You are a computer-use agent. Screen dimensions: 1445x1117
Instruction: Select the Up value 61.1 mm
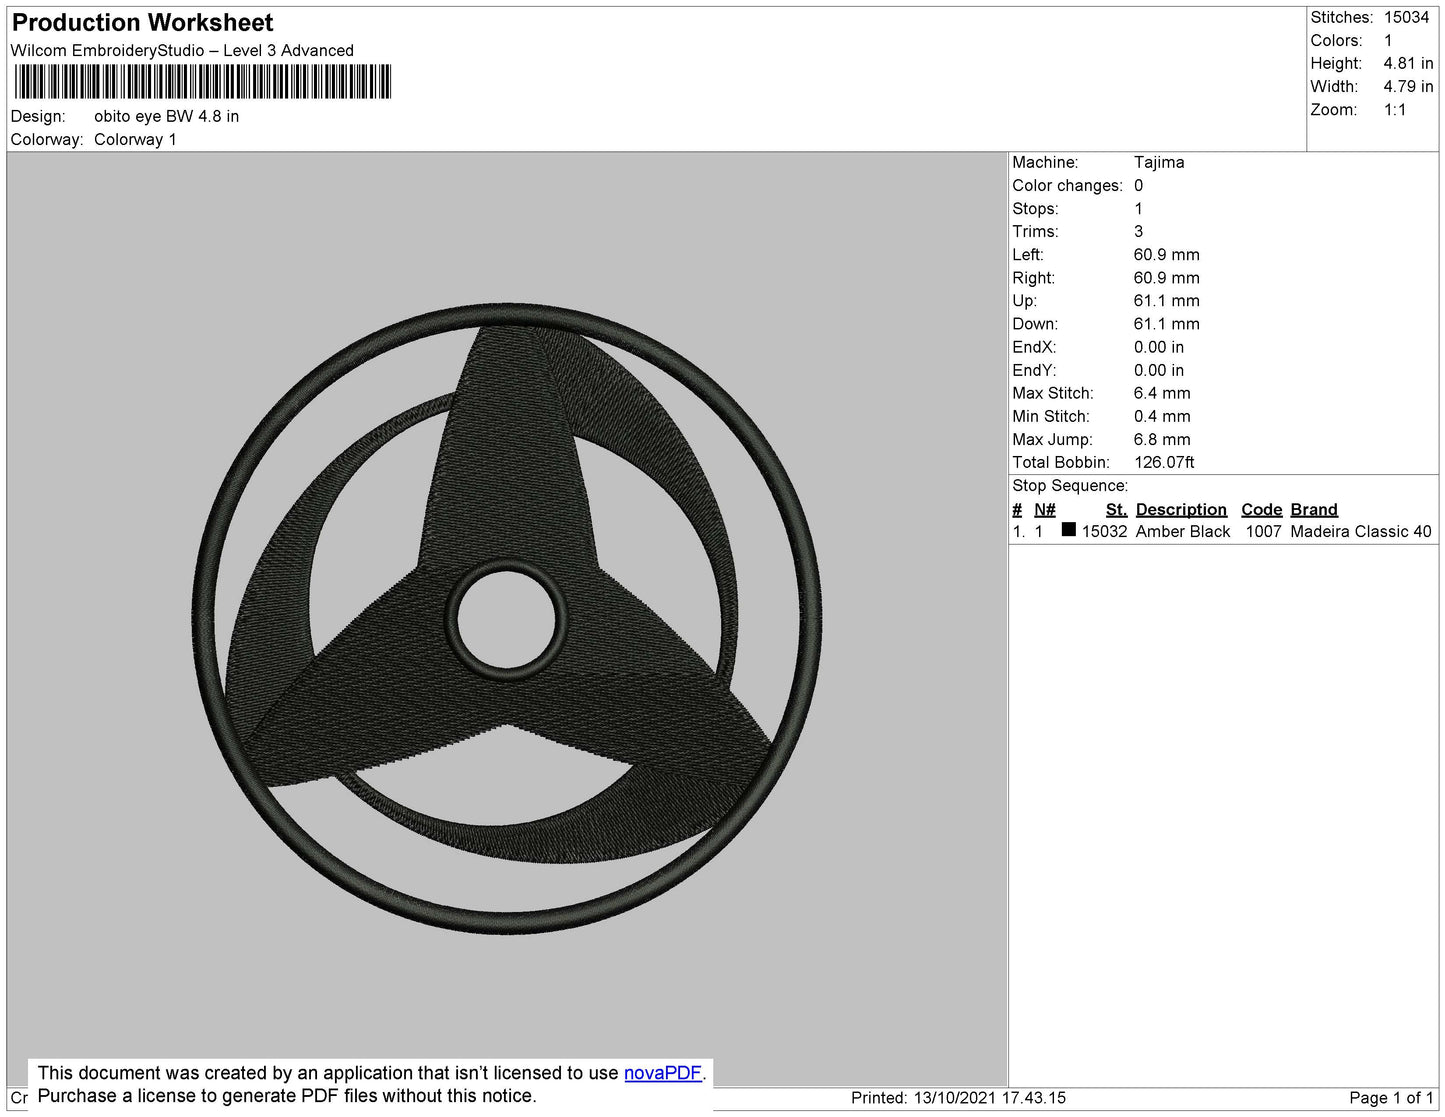pyautogui.click(x=1167, y=300)
